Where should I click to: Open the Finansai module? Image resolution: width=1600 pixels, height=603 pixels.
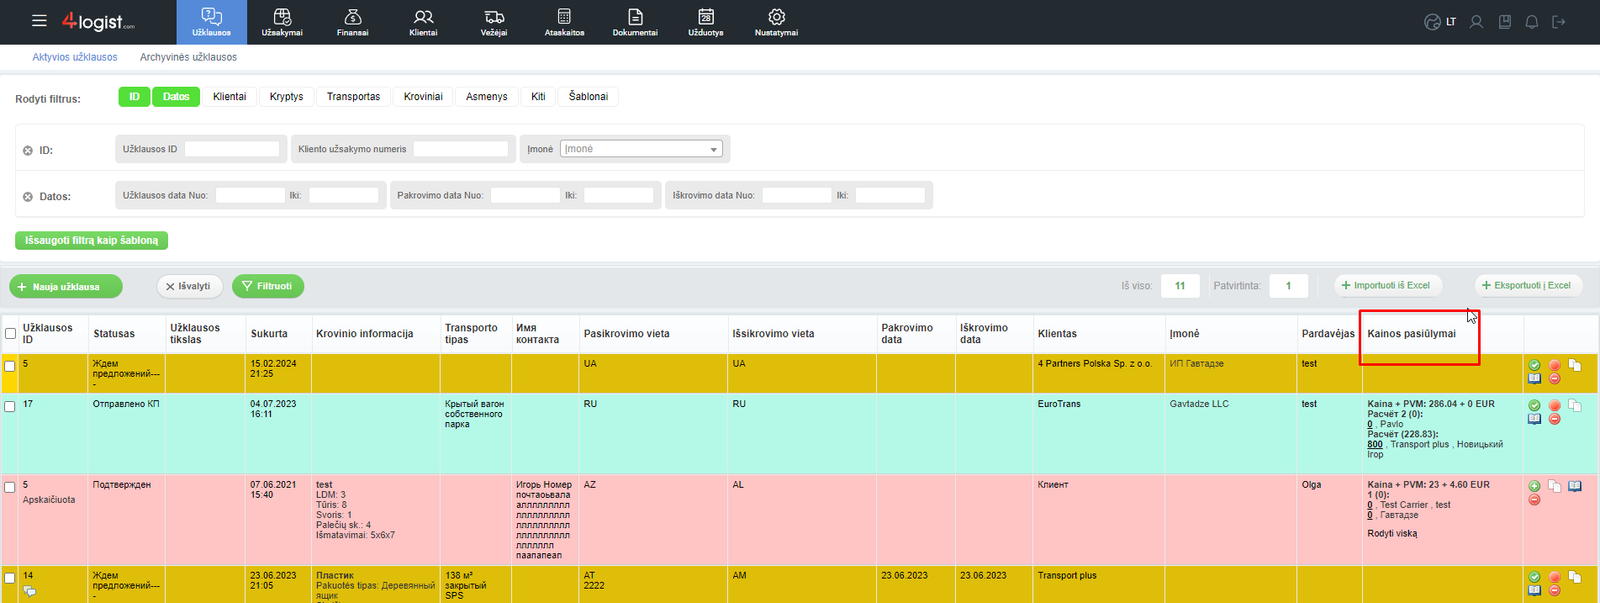352,22
